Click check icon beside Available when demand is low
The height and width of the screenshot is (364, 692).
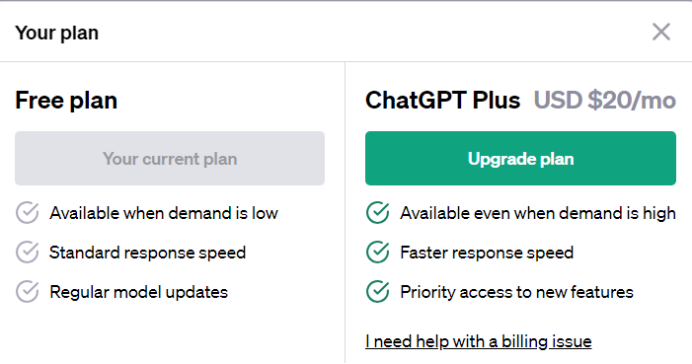27,213
